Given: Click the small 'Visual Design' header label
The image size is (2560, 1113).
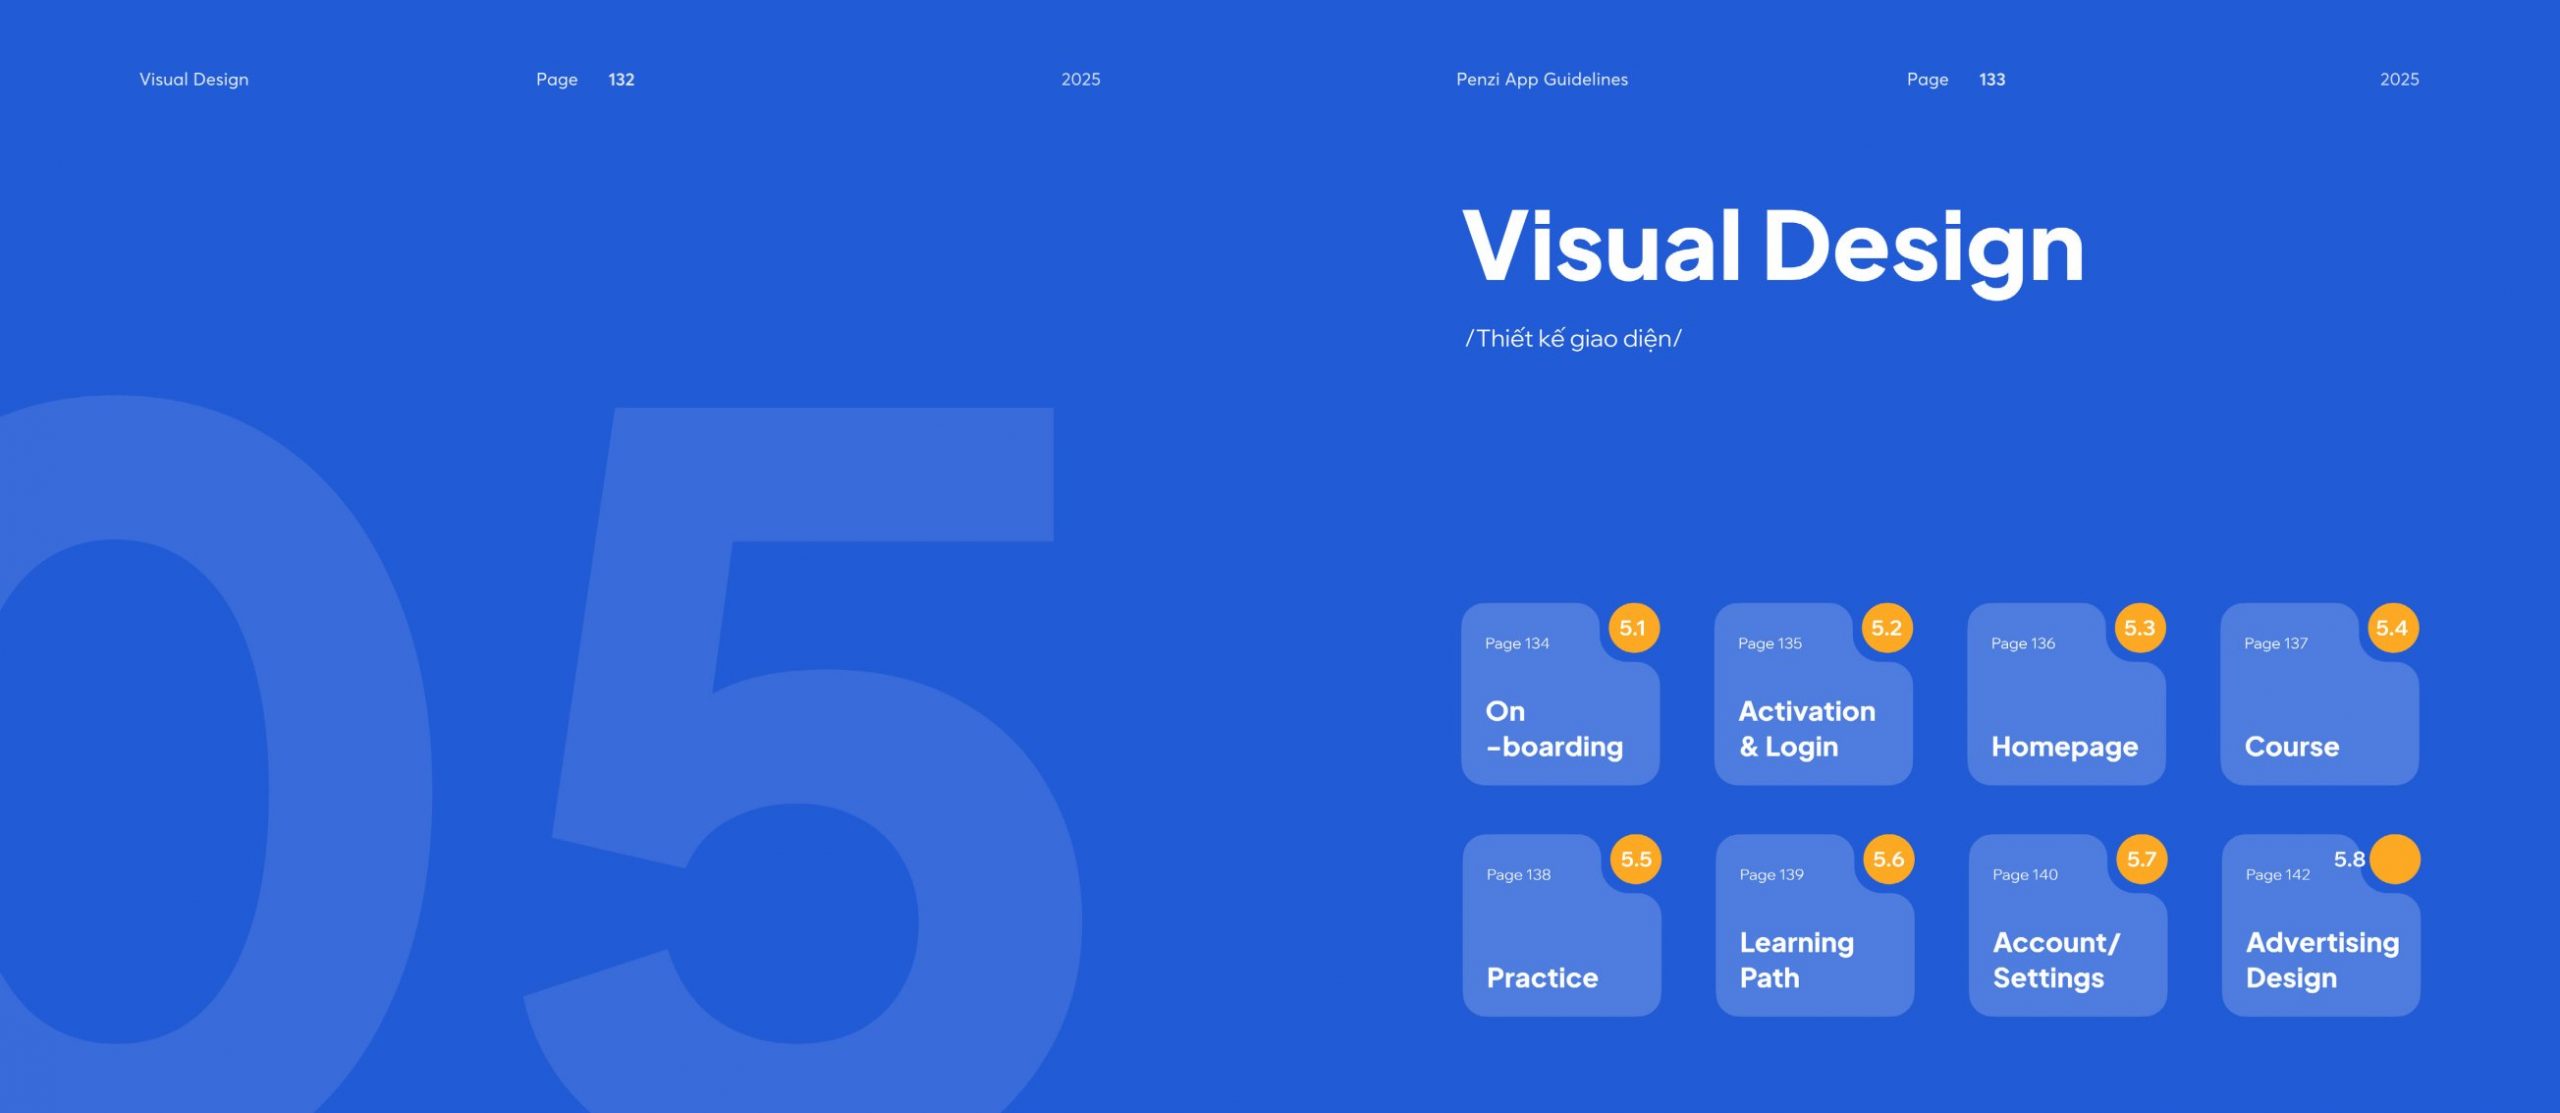Looking at the screenshot, I should coord(194,79).
